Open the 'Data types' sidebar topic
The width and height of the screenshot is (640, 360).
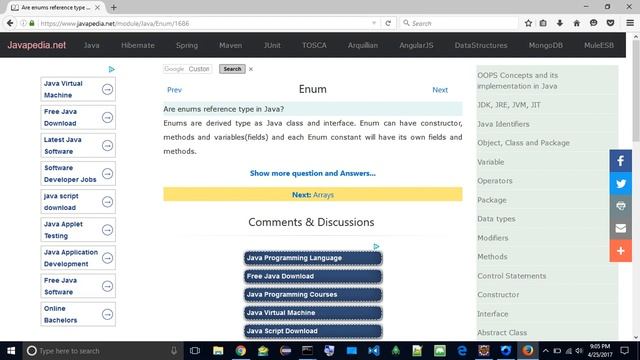pos(496,219)
